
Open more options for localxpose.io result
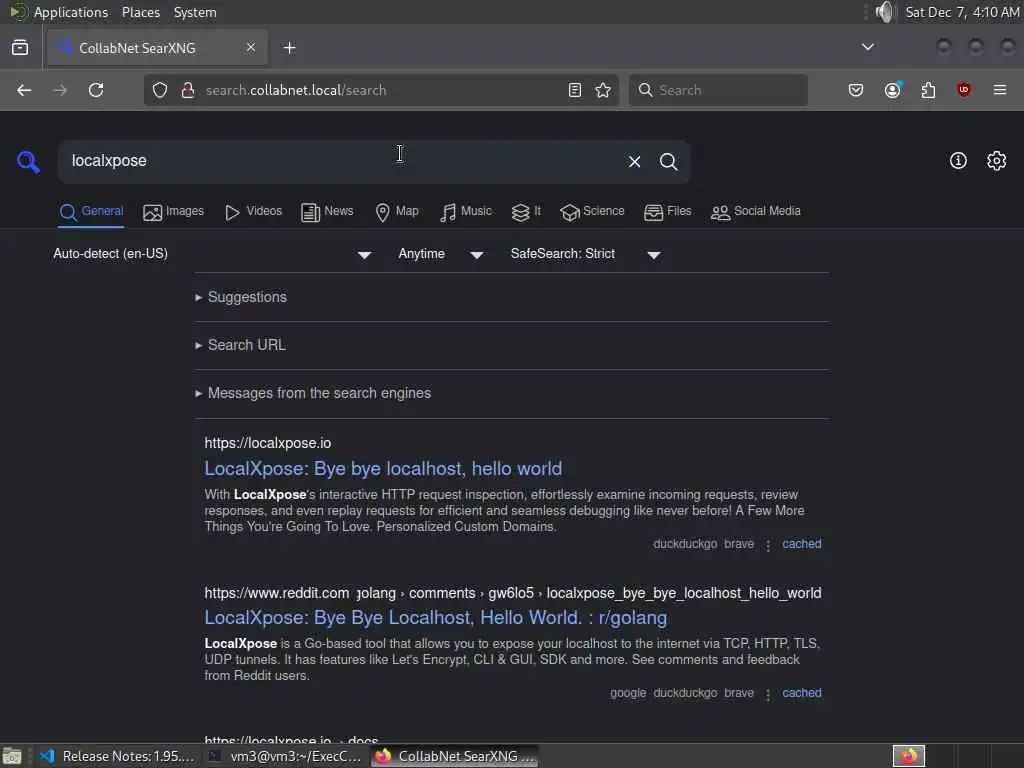tap(768, 545)
